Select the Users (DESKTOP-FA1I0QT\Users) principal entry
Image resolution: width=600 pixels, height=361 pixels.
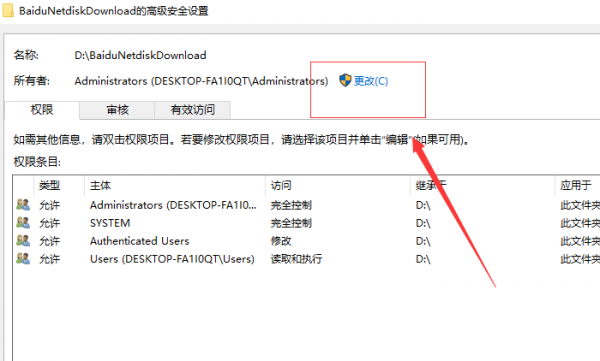click(172, 259)
